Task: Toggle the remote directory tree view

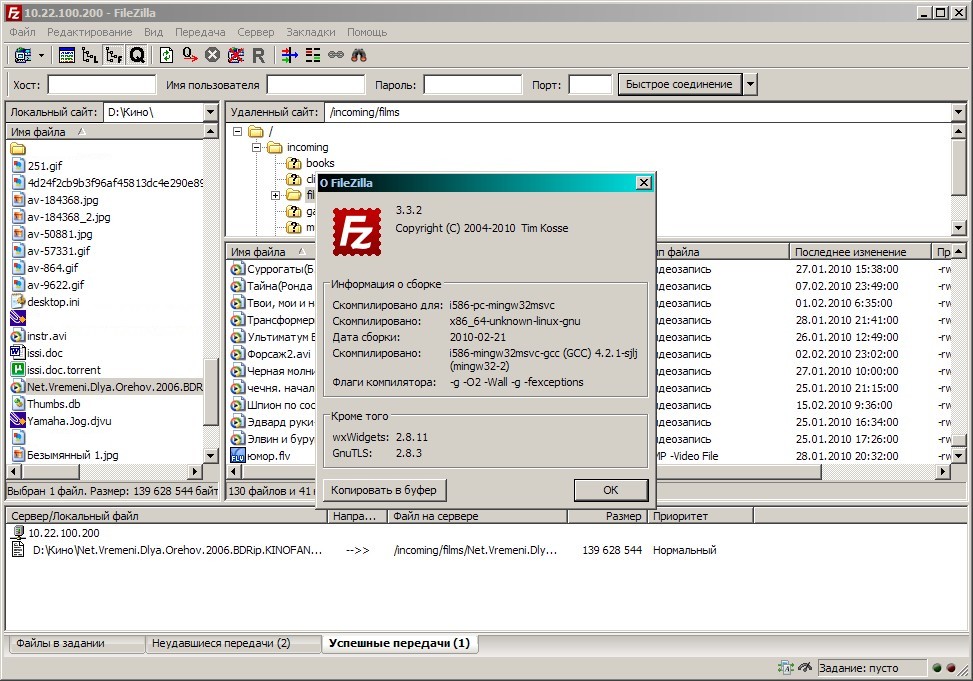Action: 114,55
